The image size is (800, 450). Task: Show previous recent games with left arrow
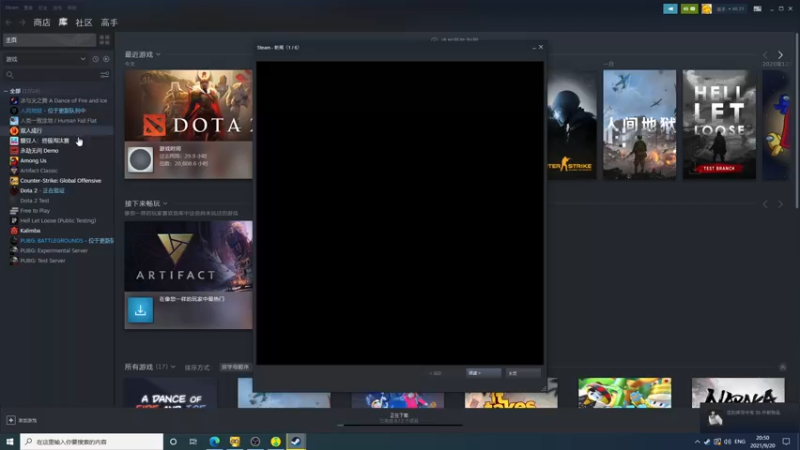[765, 55]
